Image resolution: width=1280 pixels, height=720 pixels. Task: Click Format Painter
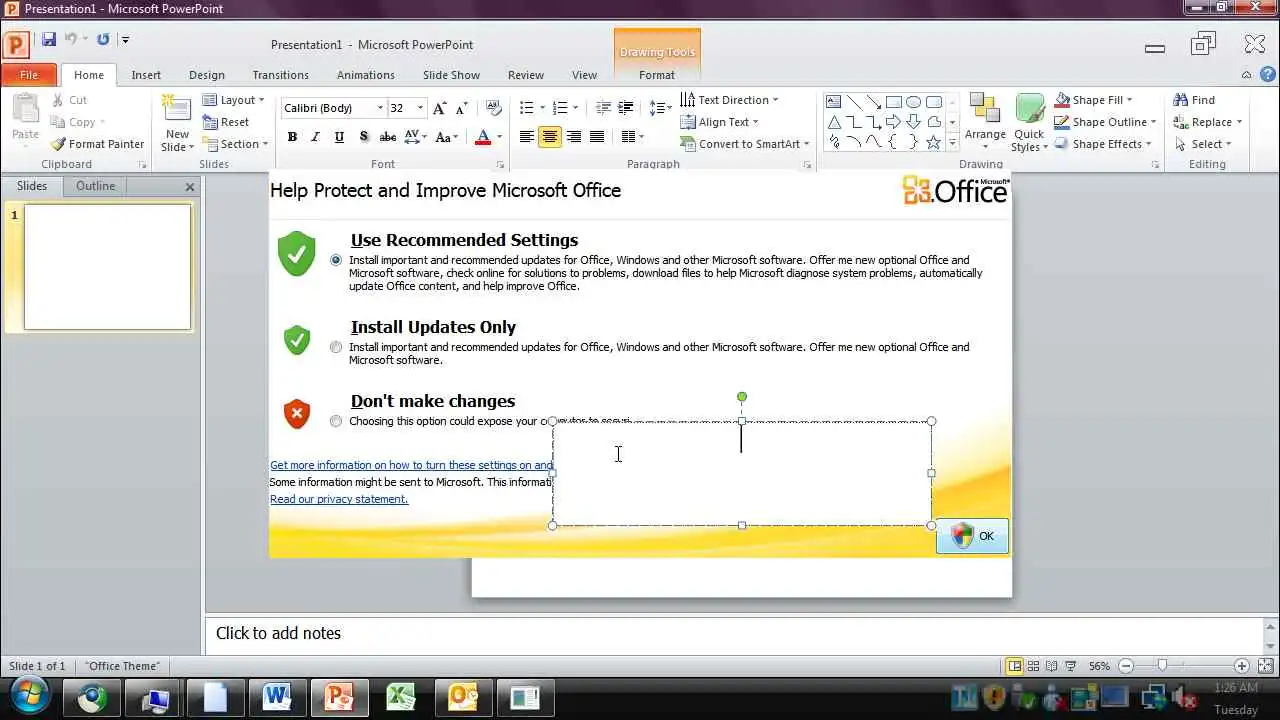pos(97,144)
